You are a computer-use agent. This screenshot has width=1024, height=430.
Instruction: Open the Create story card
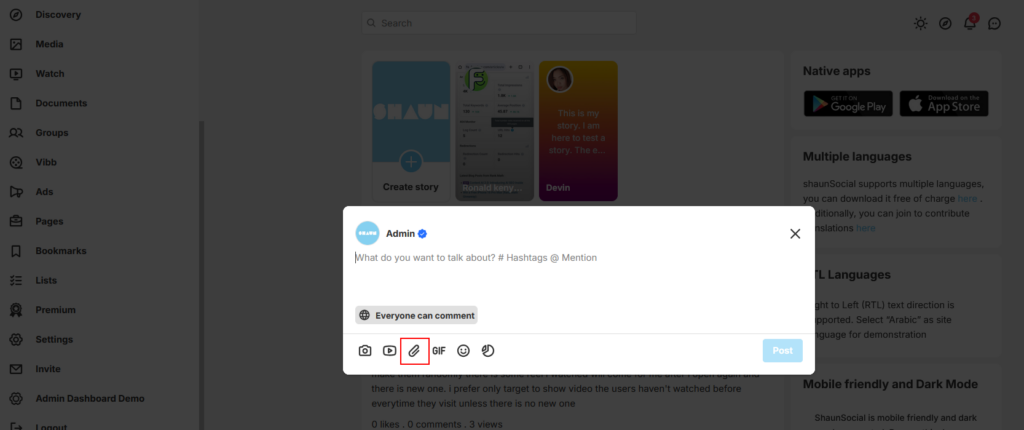point(411,131)
